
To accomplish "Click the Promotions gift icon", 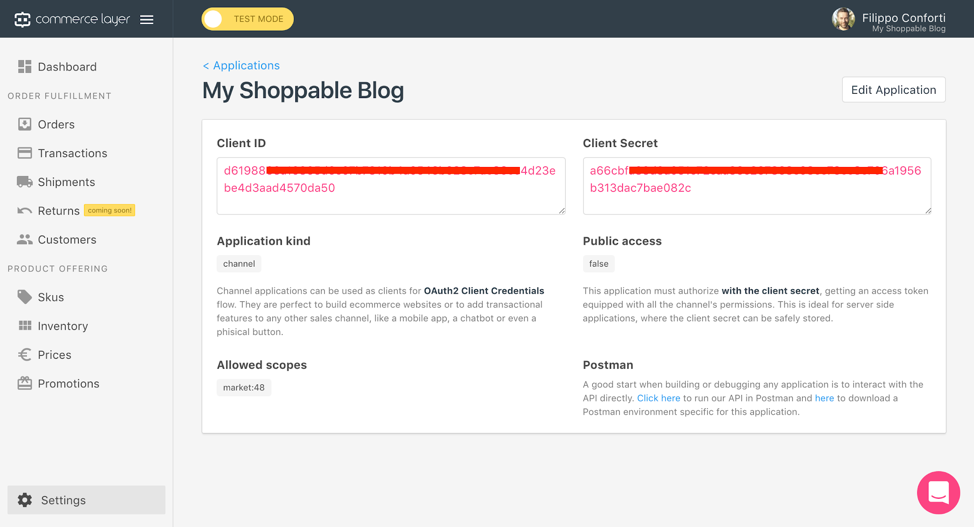I will (x=25, y=383).
